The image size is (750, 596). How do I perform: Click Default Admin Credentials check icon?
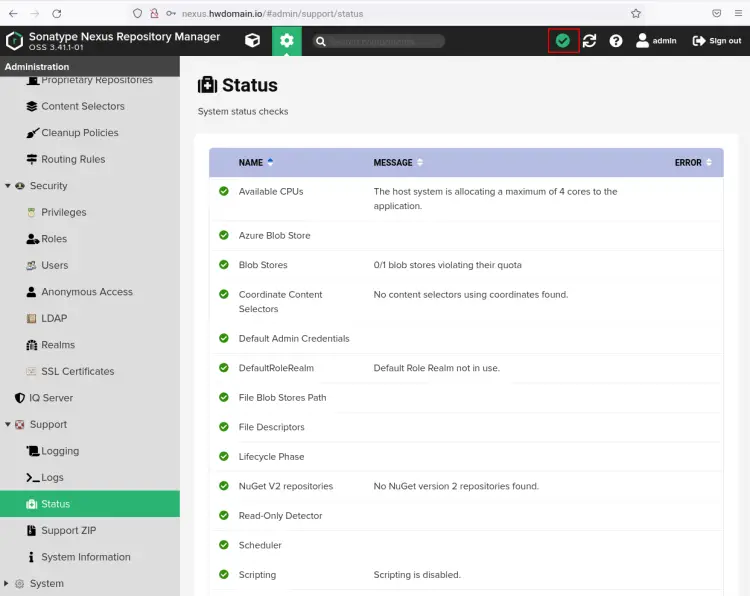[224, 338]
